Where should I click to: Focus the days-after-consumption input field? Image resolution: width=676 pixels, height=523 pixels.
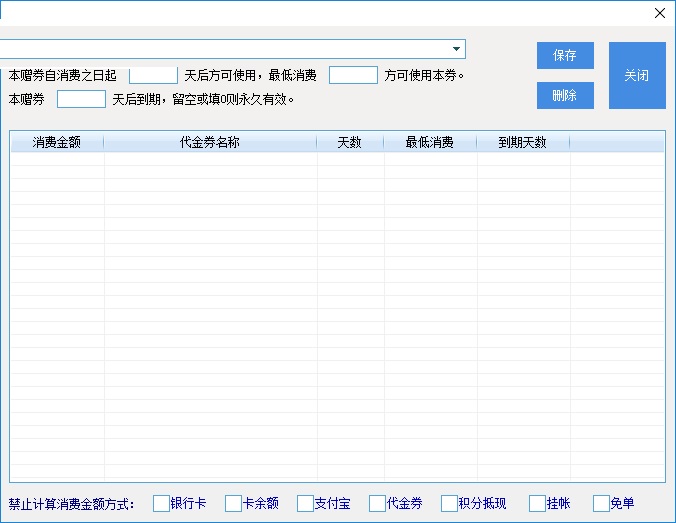(x=153, y=75)
